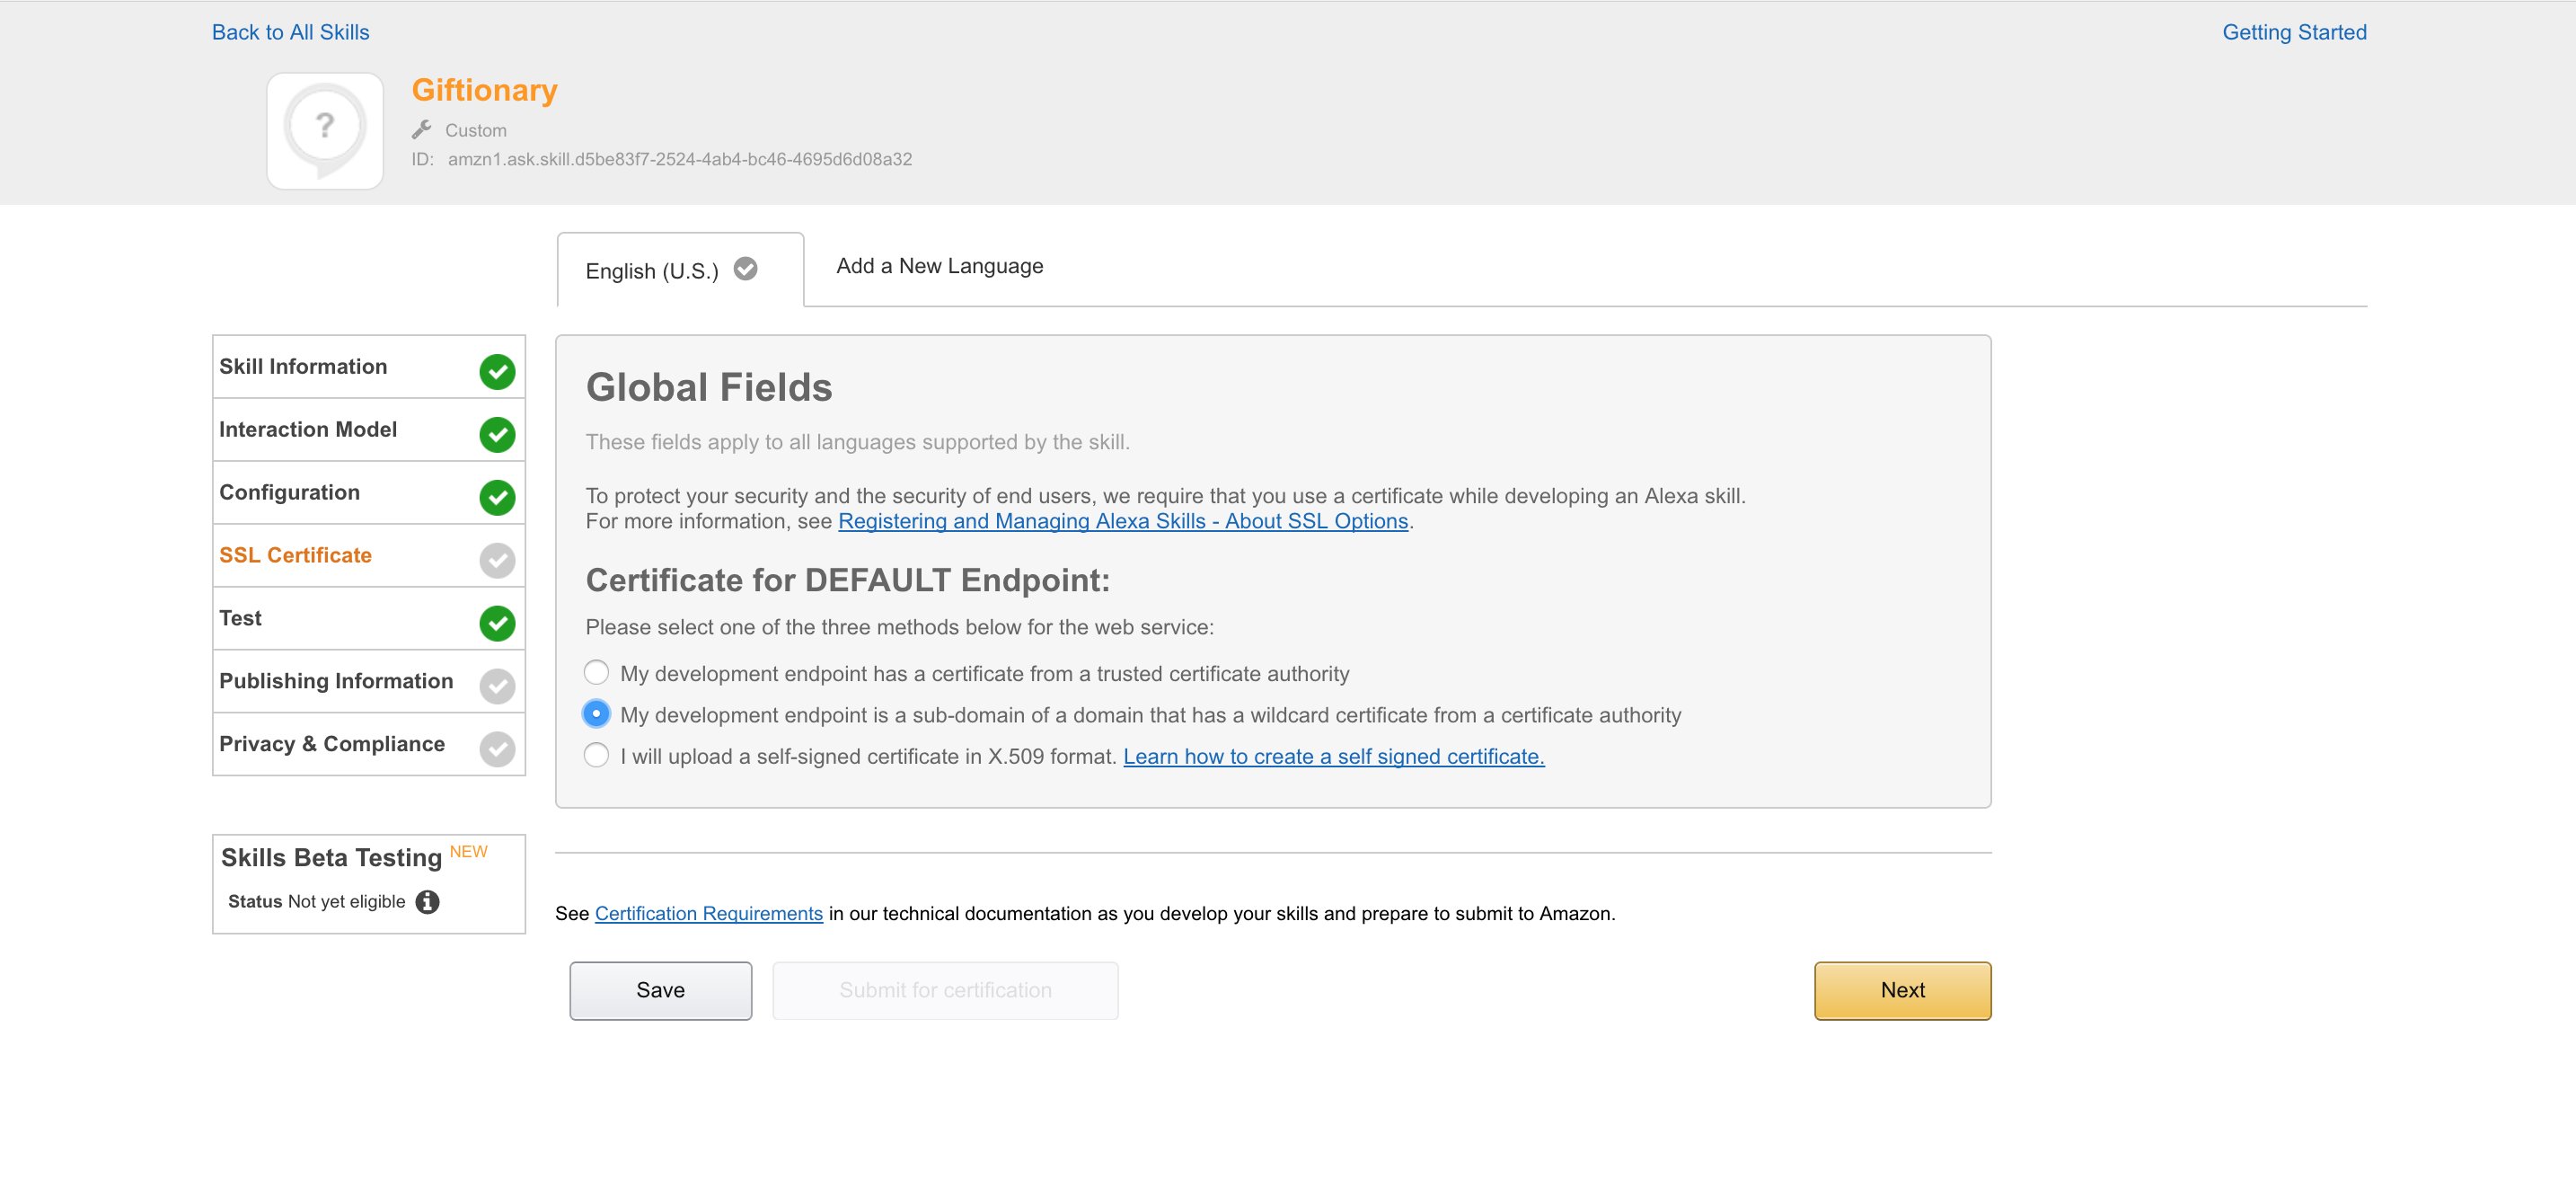Click the Publishing Information gray status icon
The width and height of the screenshot is (2576, 1187).
(497, 686)
